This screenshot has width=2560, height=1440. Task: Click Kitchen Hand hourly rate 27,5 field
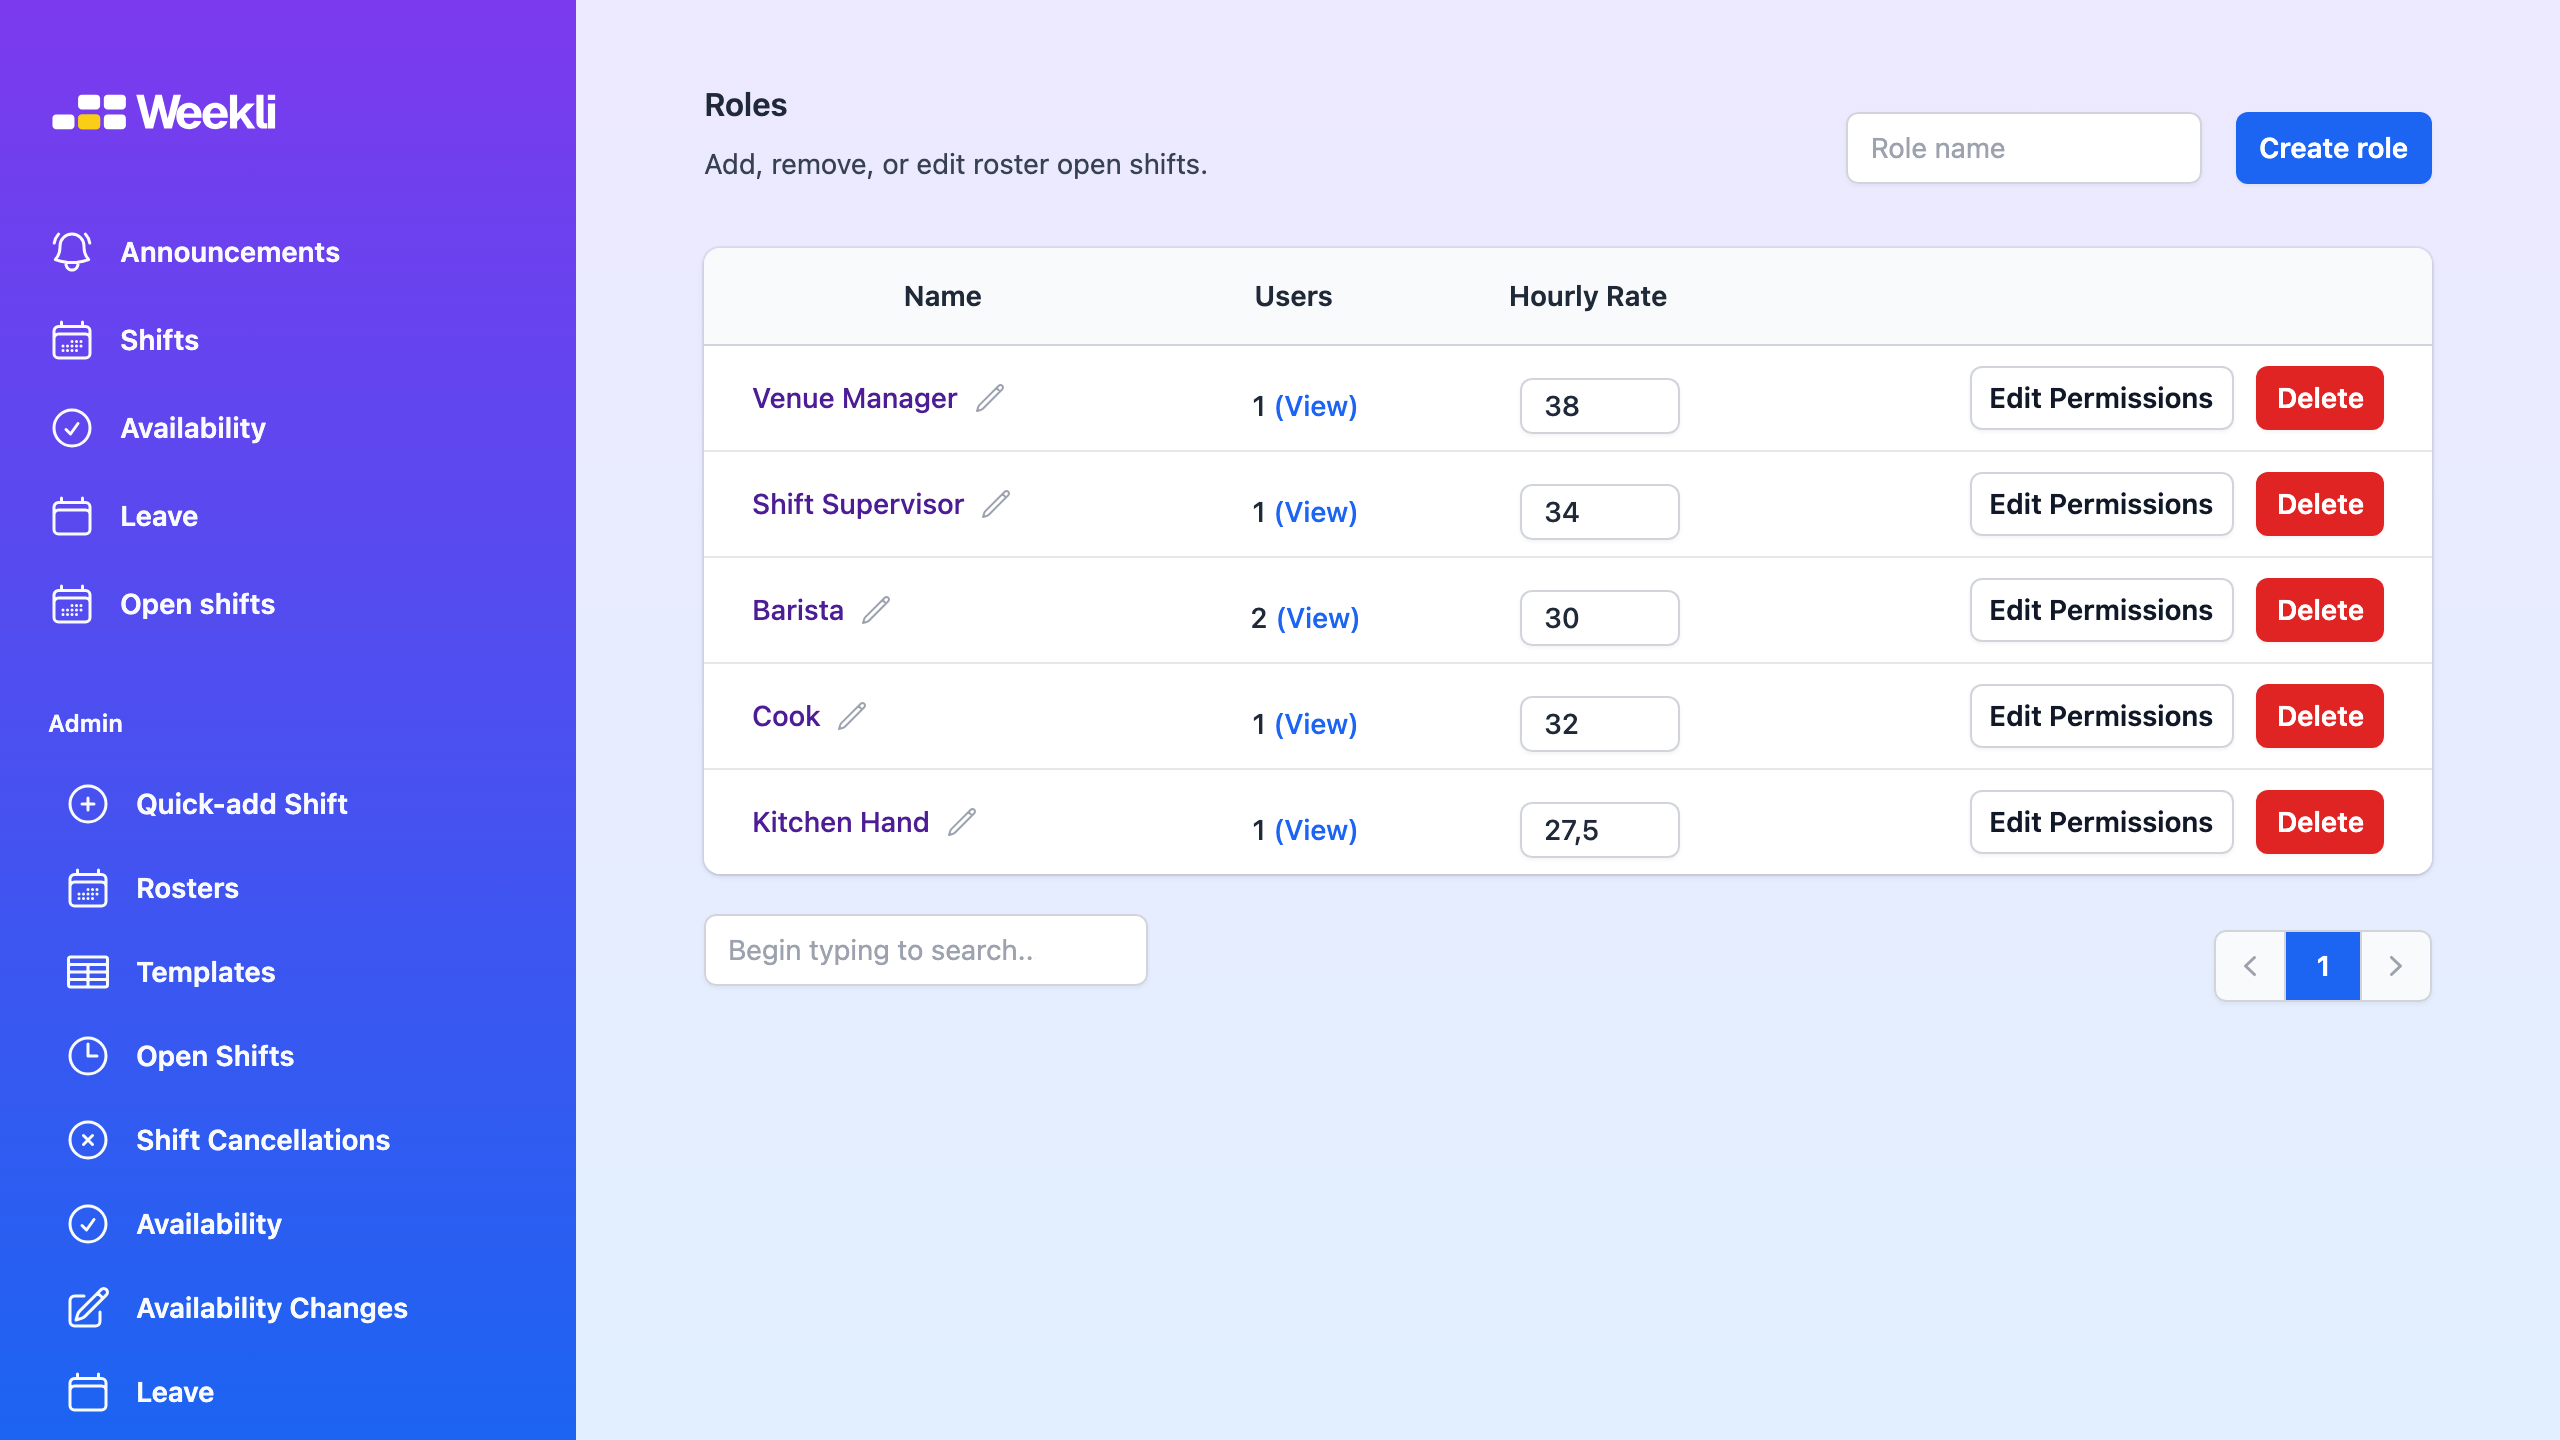click(x=1599, y=830)
